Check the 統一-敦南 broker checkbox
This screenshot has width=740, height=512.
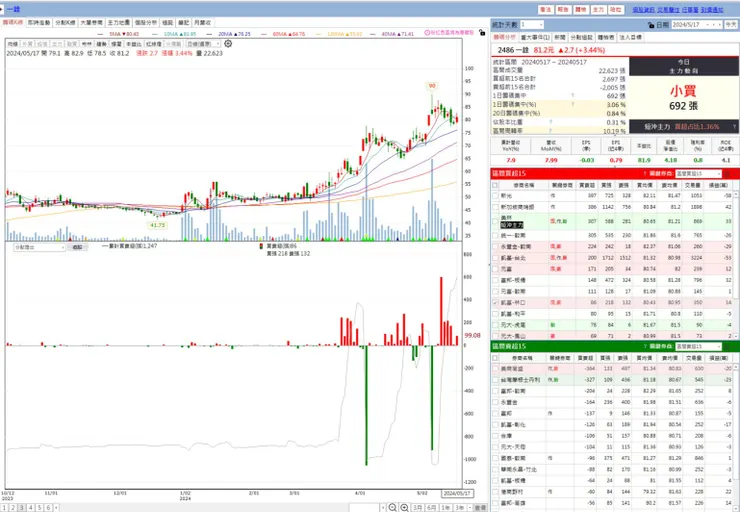[495, 235]
